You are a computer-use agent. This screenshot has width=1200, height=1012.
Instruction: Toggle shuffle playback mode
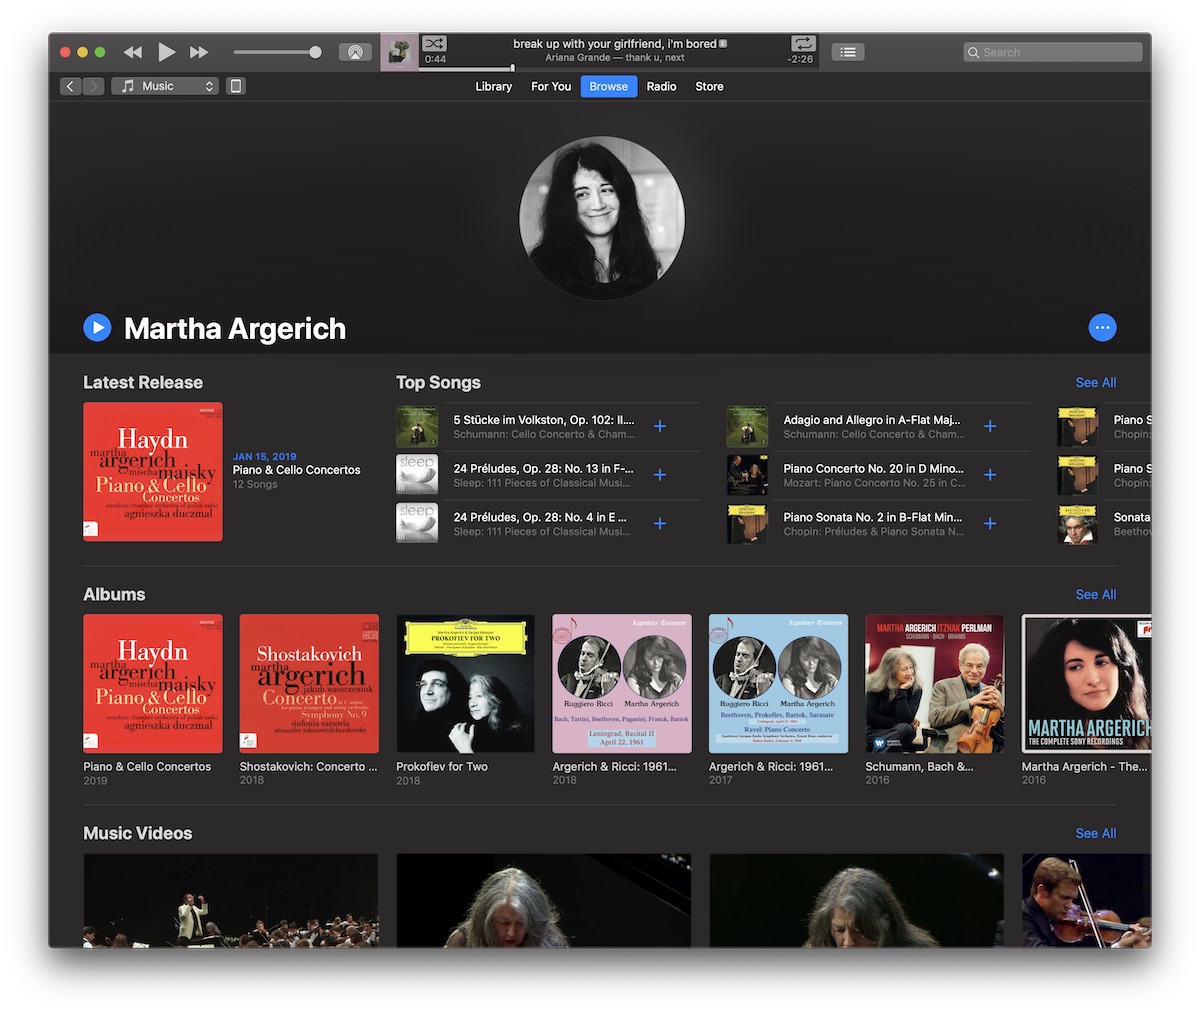pyautogui.click(x=434, y=44)
